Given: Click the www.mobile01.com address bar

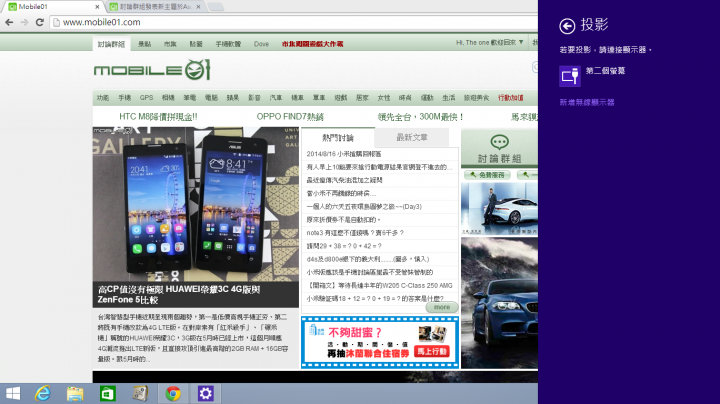Looking at the screenshot, I should point(294,22).
